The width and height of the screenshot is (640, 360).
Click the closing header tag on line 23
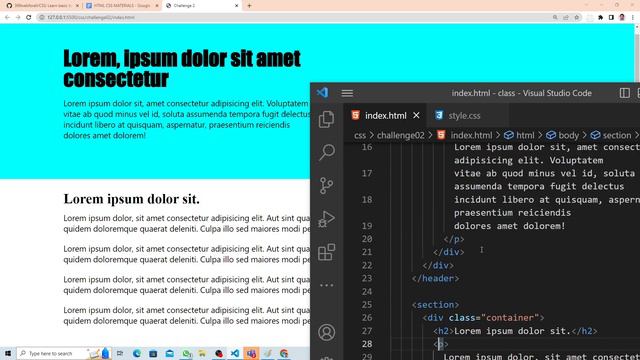coord(435,278)
